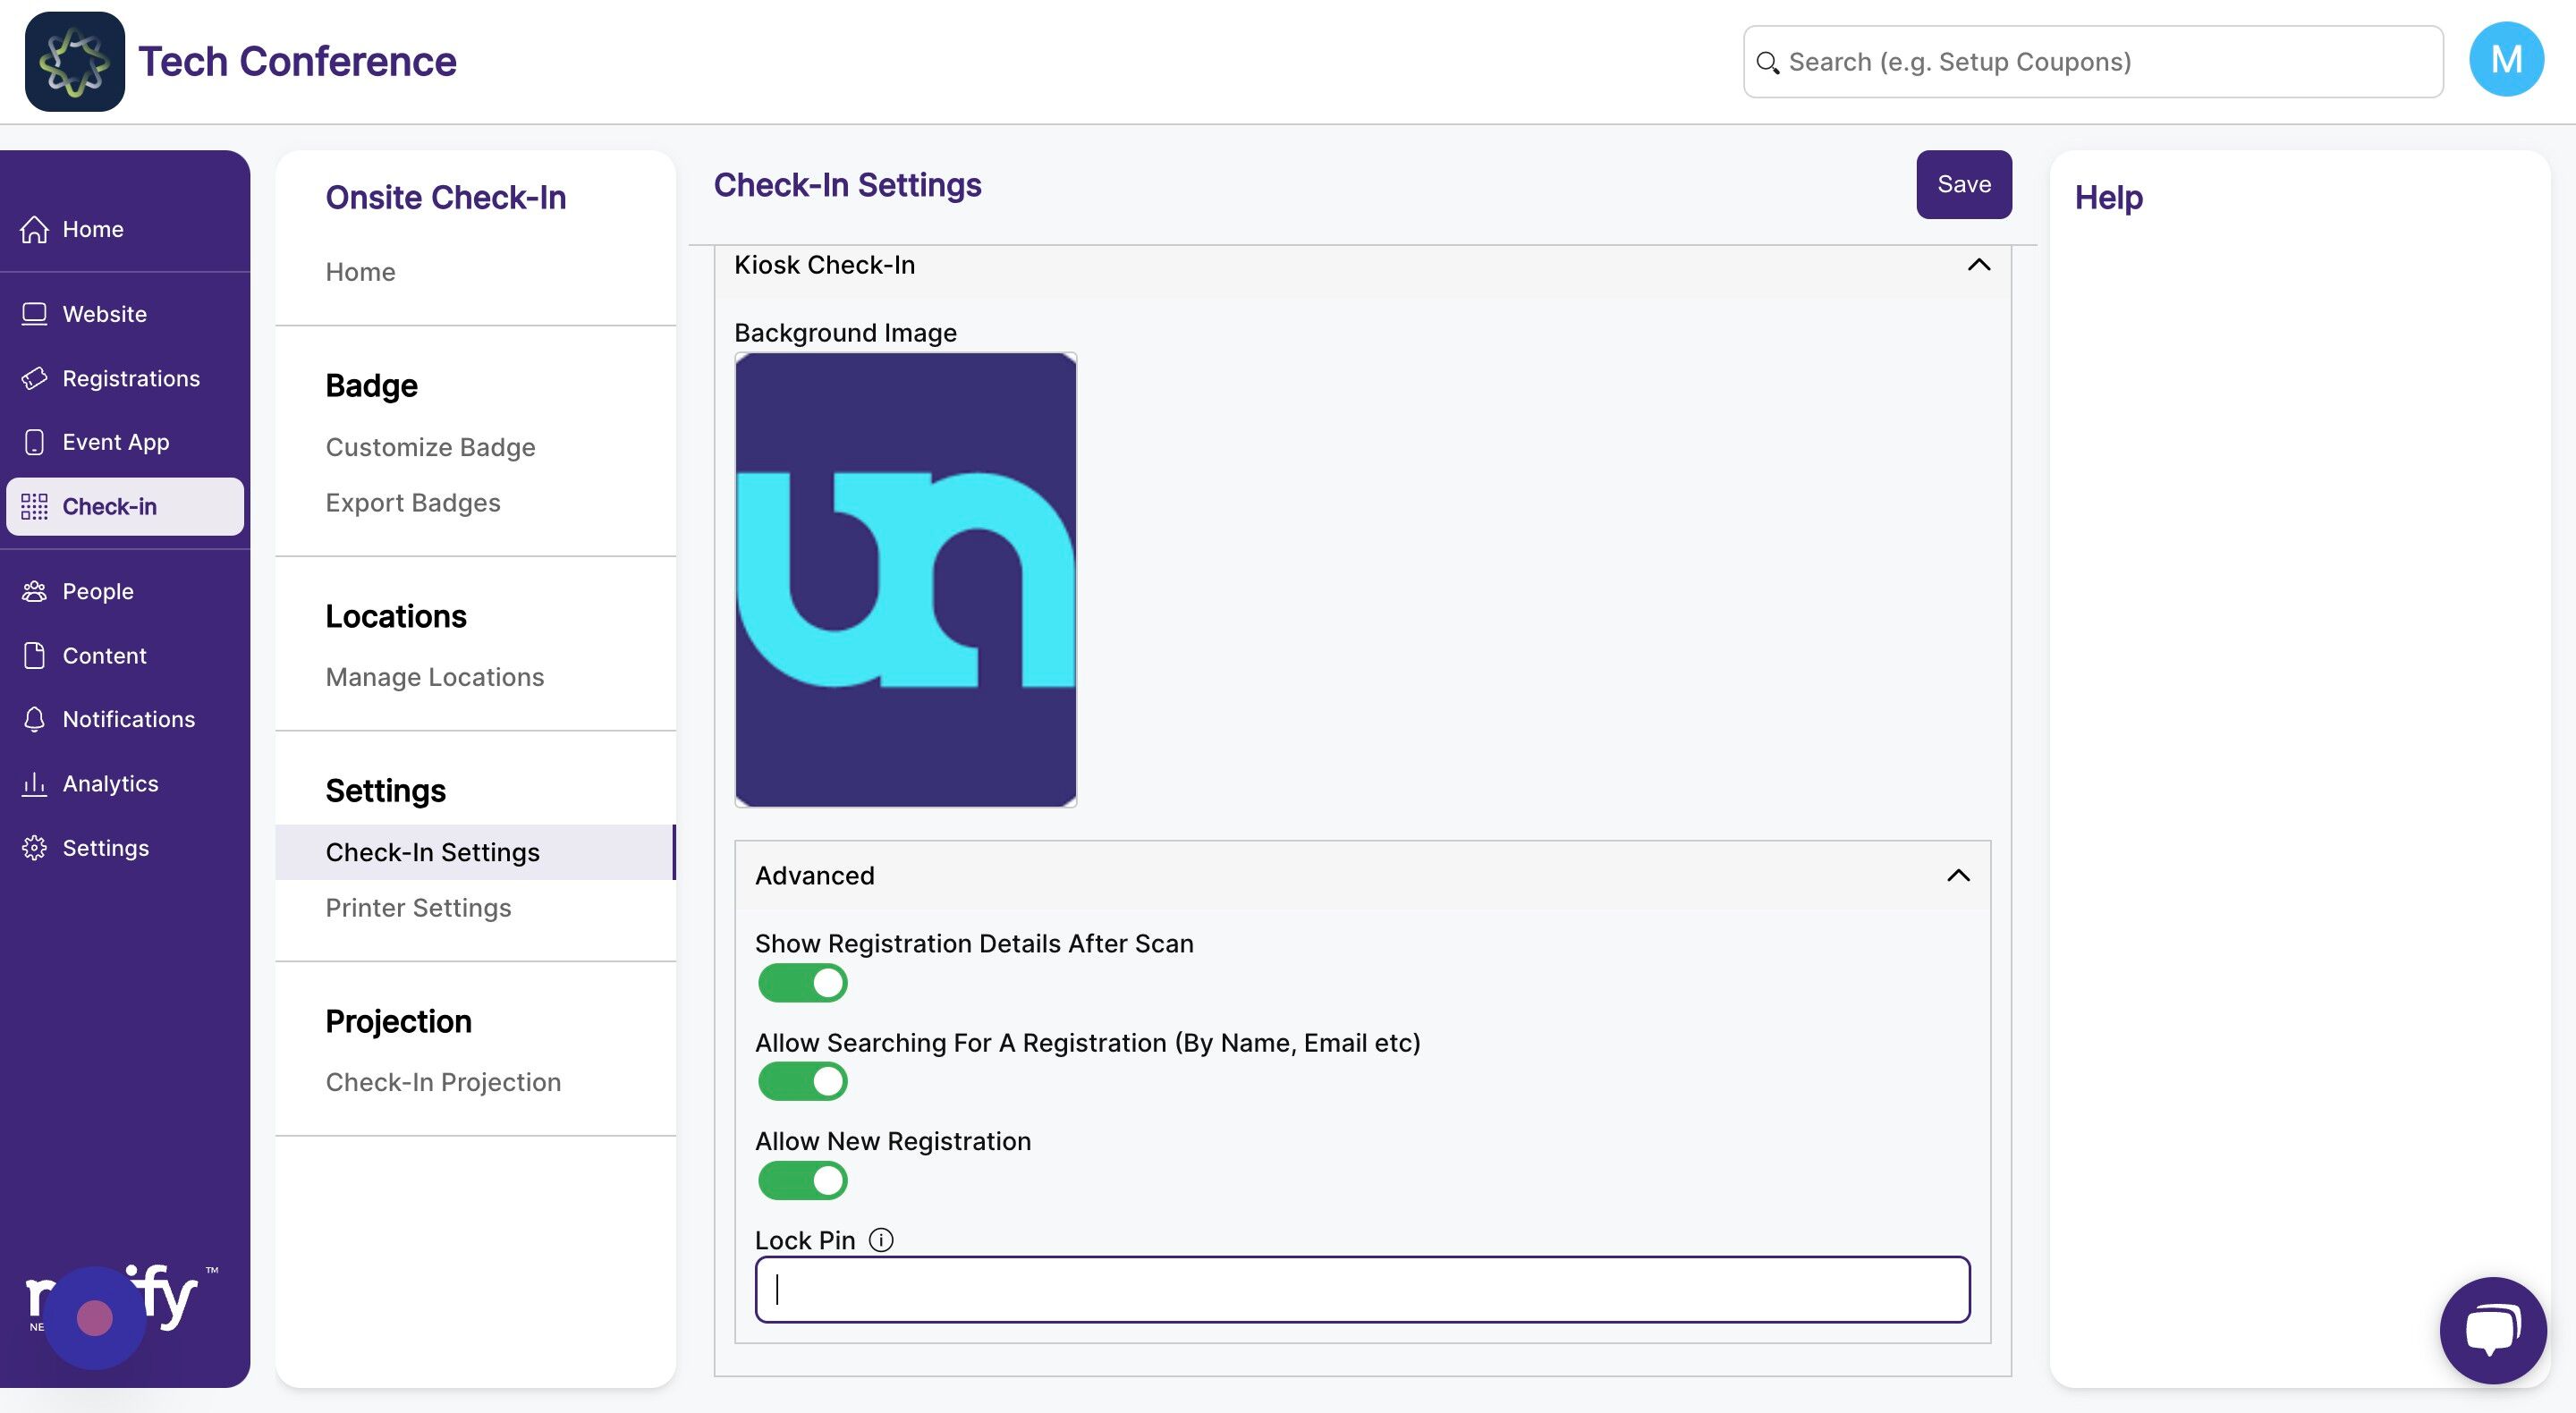Open Printer Settings submenu item

coord(418,907)
